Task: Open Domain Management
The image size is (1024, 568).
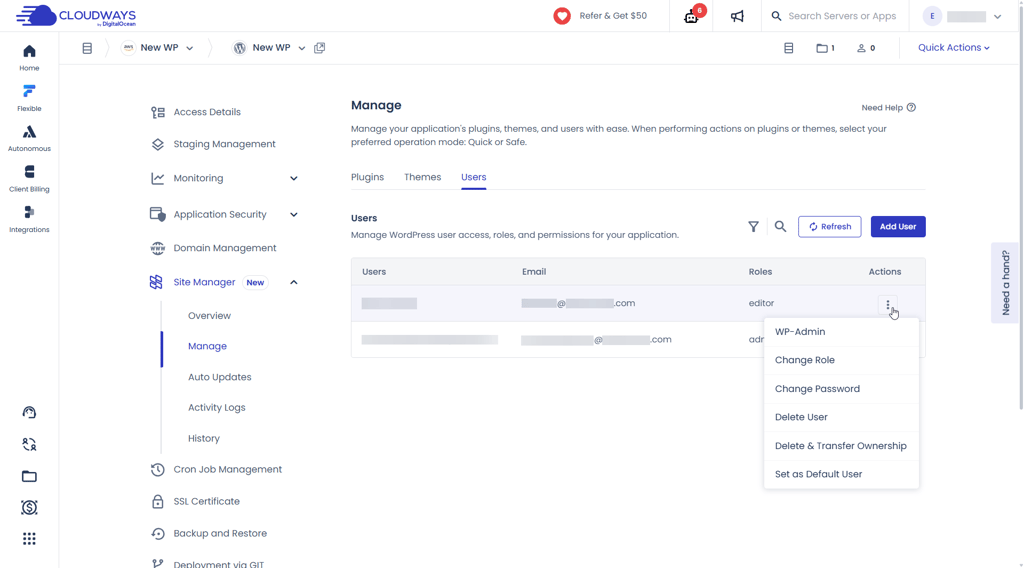Action: [x=225, y=248]
